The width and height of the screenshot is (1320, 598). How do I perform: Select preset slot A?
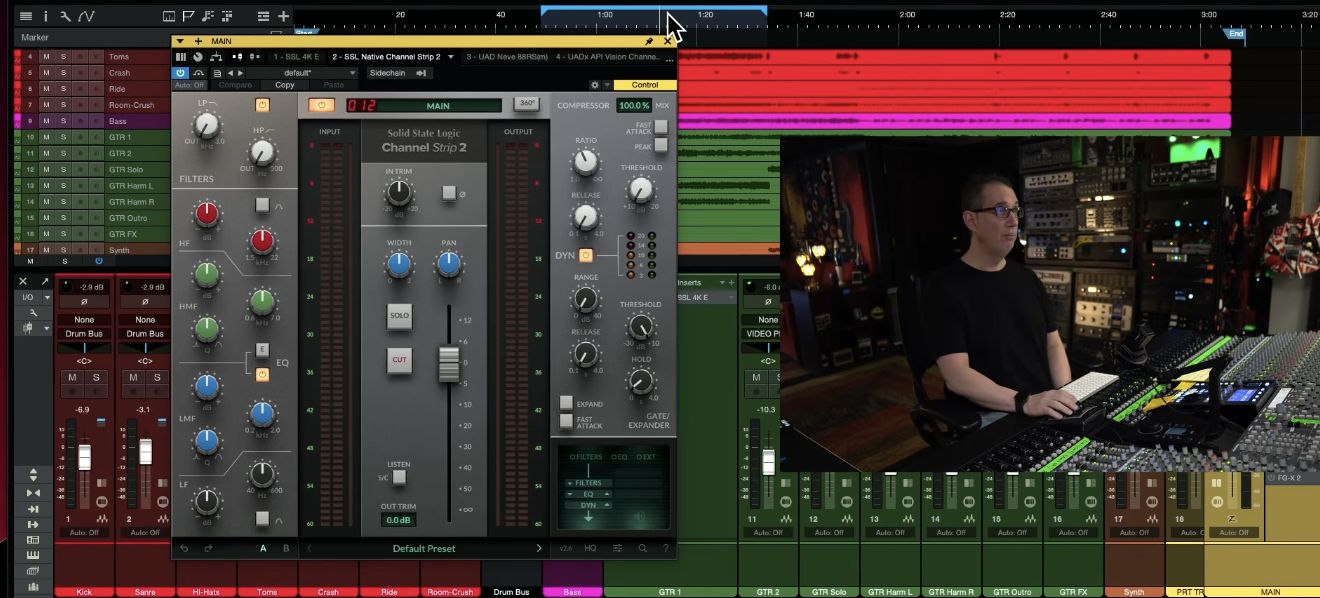[x=264, y=548]
